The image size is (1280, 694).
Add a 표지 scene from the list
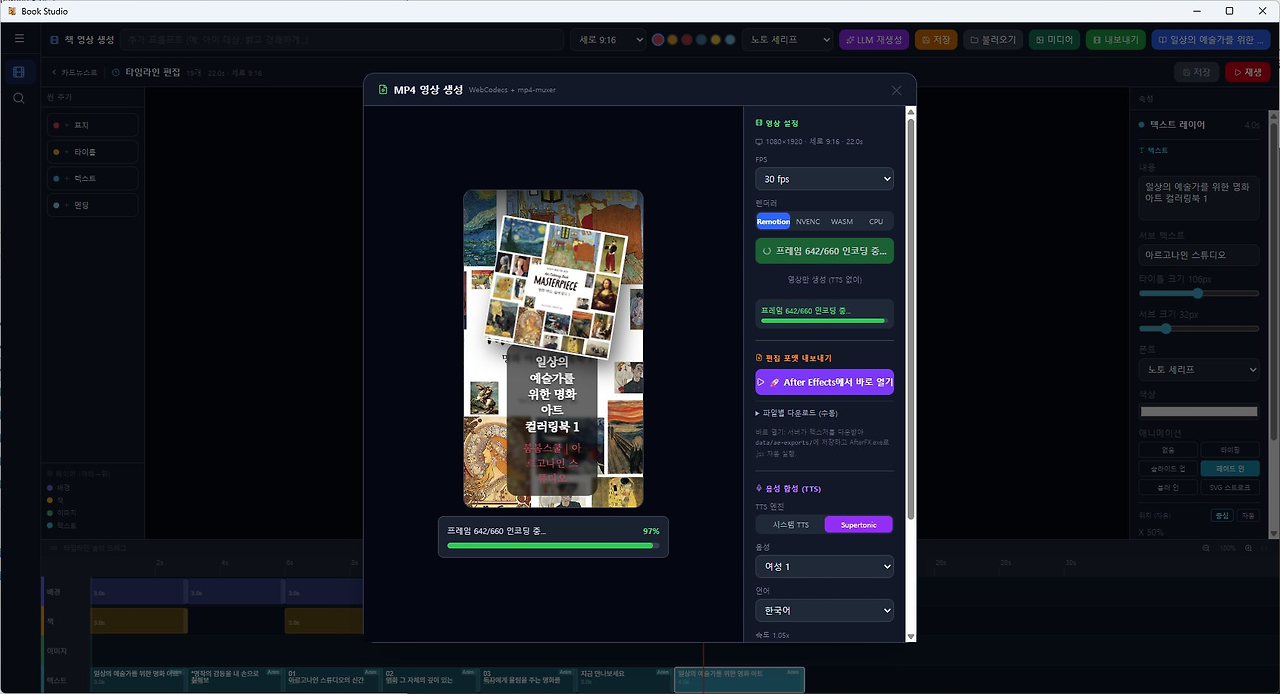(93, 125)
